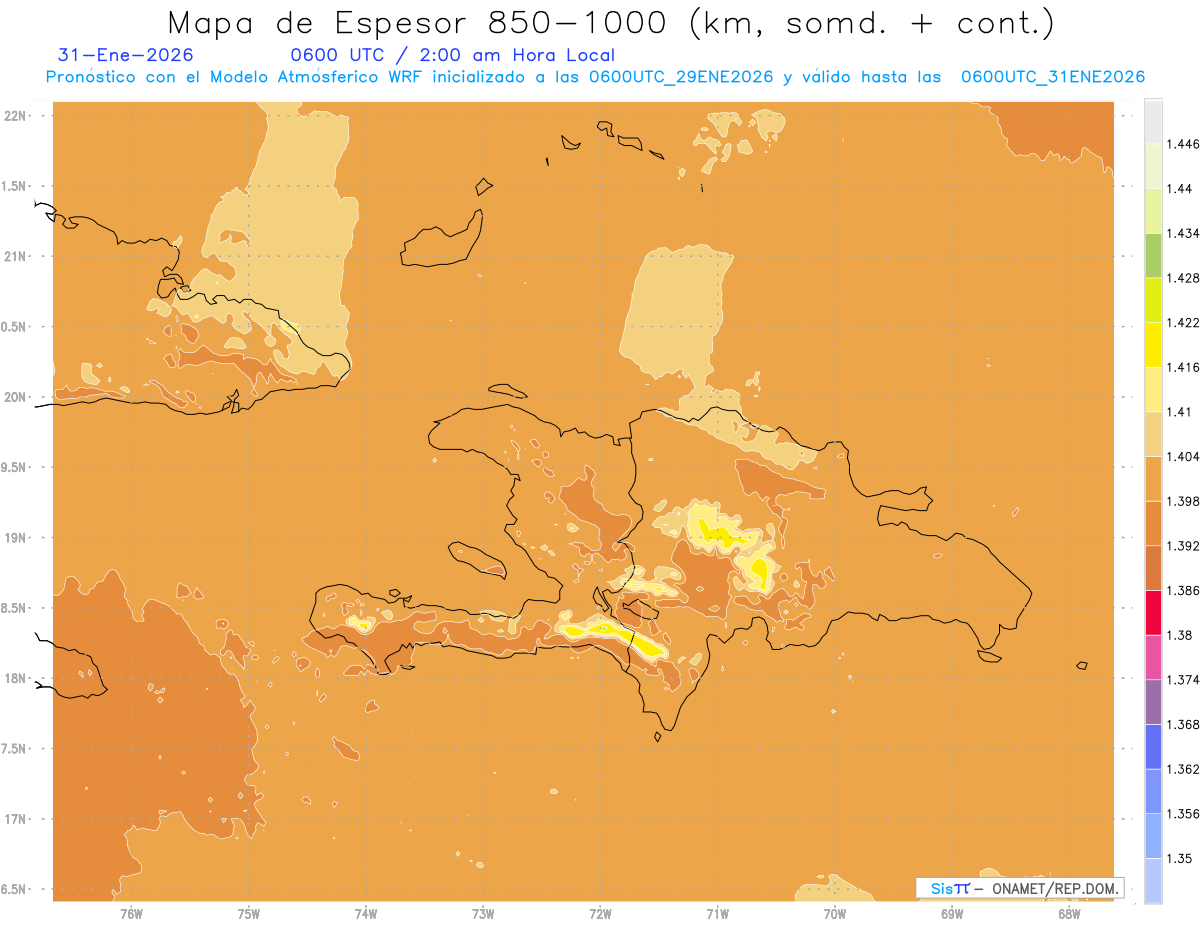Click the legend value "1.44"

(1179, 188)
